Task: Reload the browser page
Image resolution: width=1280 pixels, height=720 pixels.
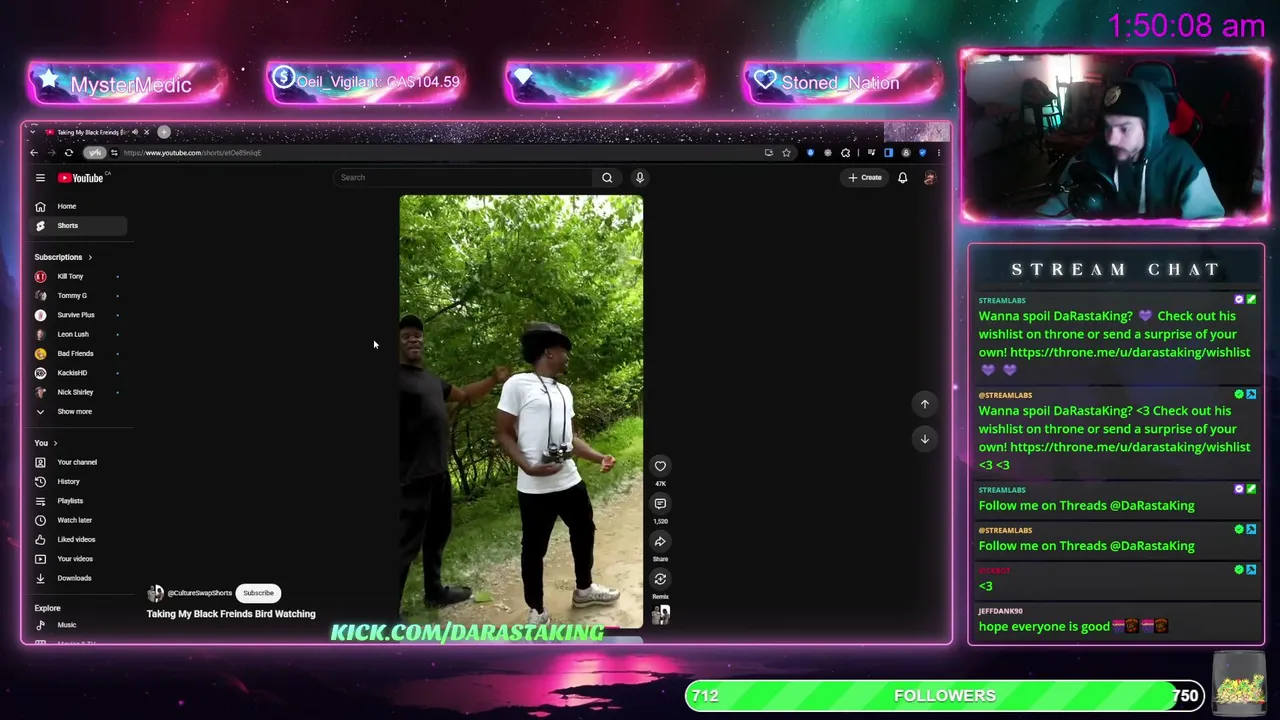Action: [x=68, y=153]
